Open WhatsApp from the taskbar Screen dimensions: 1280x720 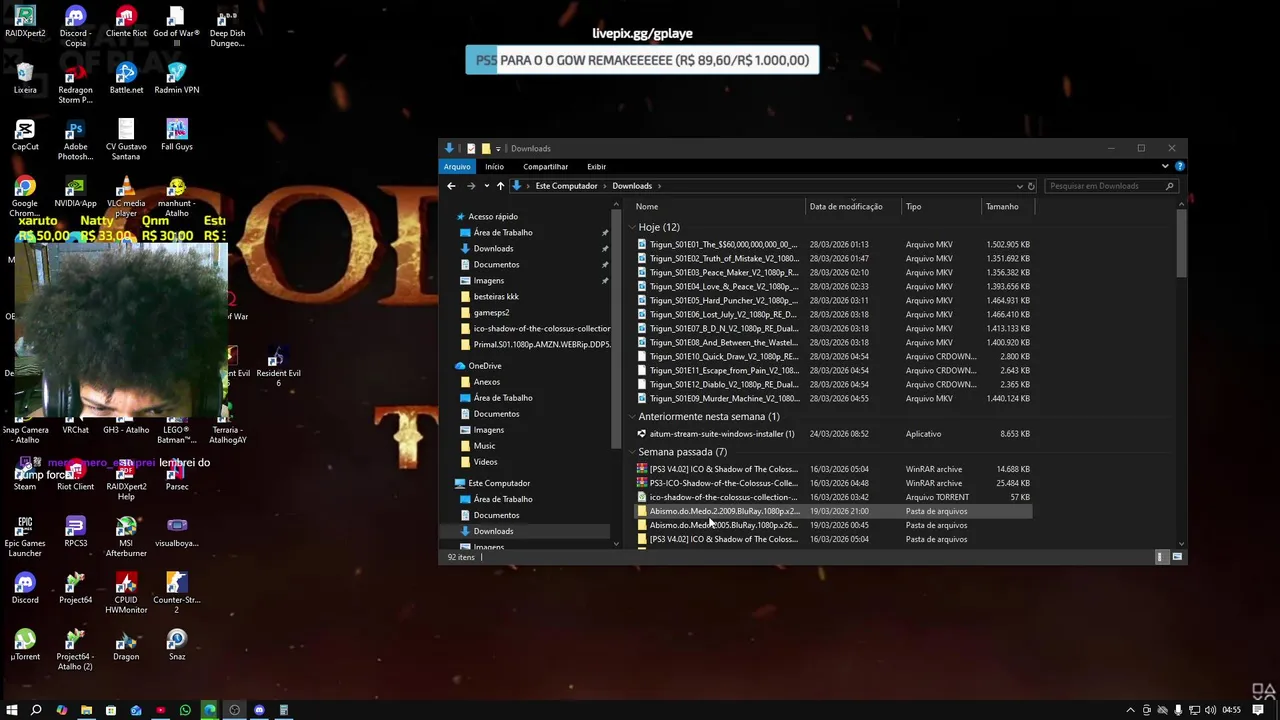click(x=185, y=710)
